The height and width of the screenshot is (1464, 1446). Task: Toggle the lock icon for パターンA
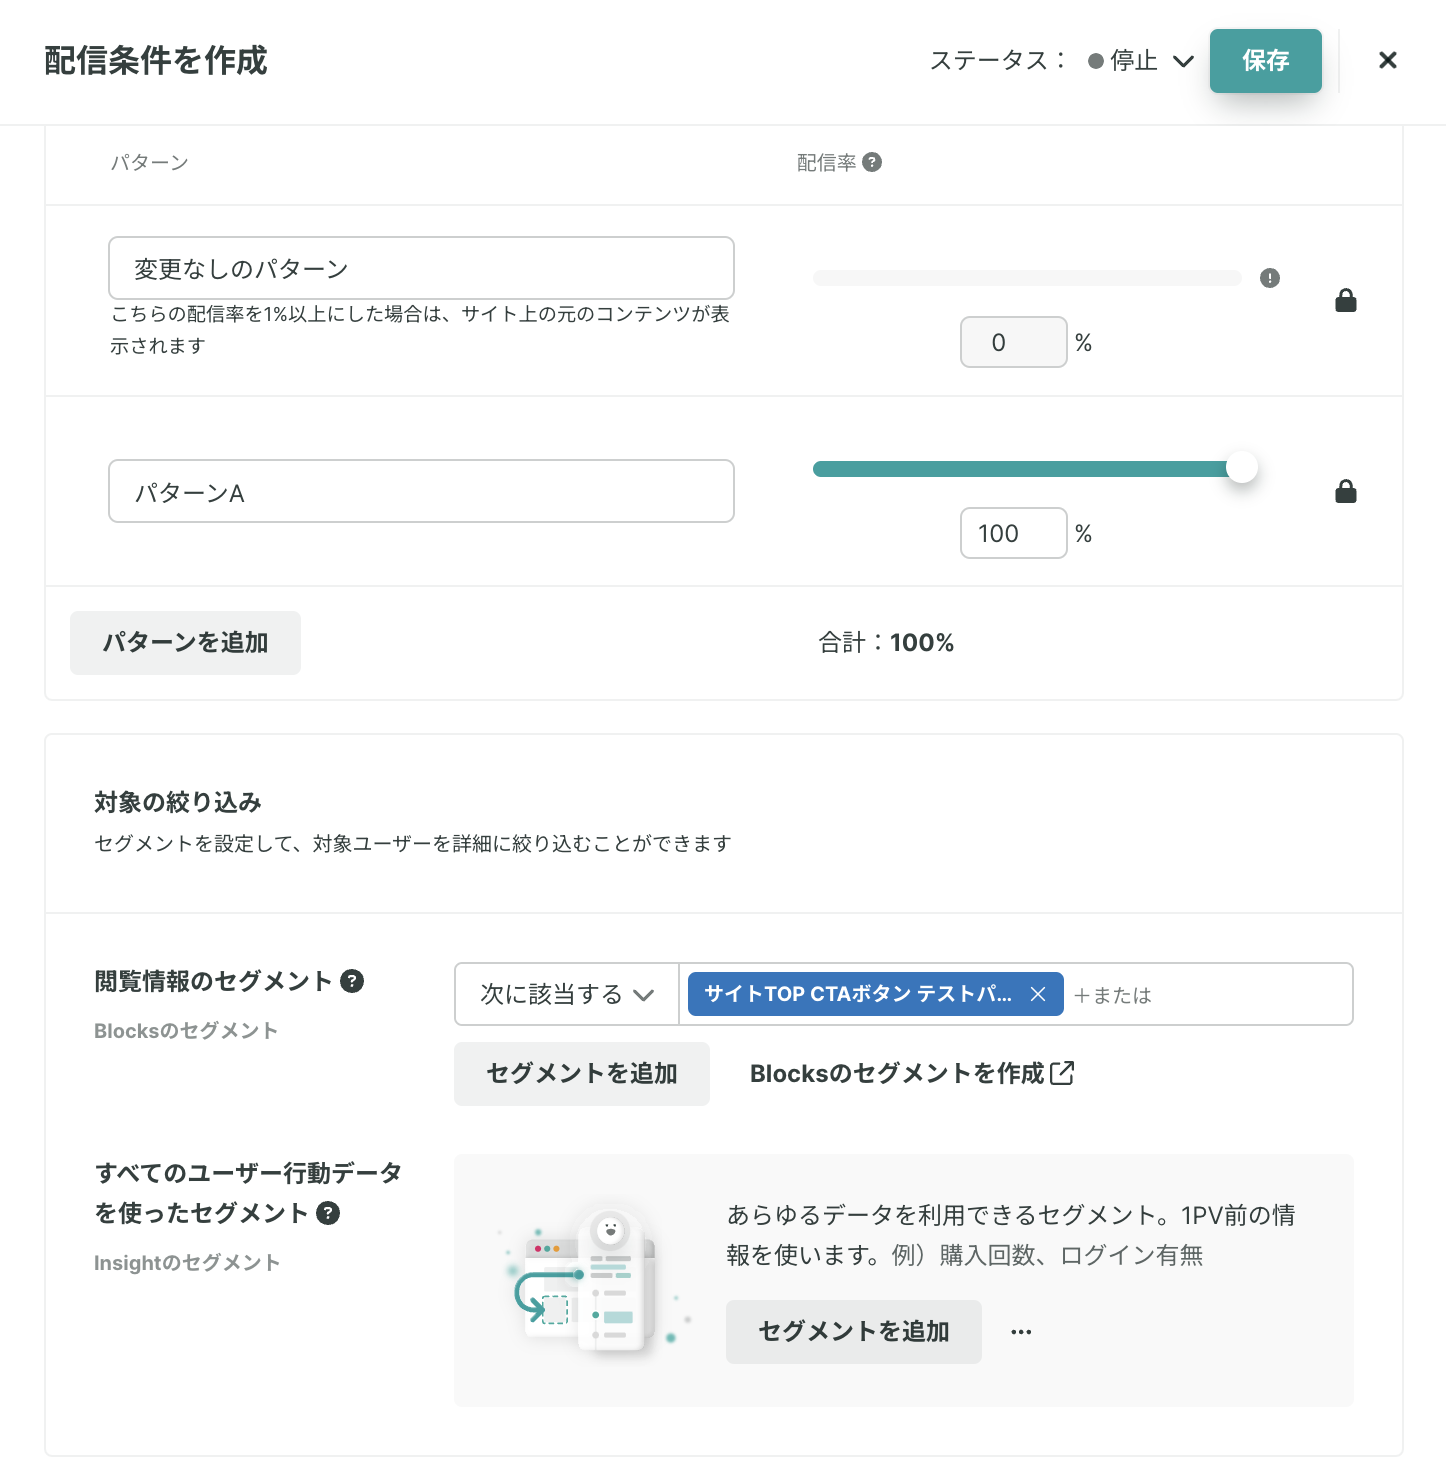pos(1346,491)
